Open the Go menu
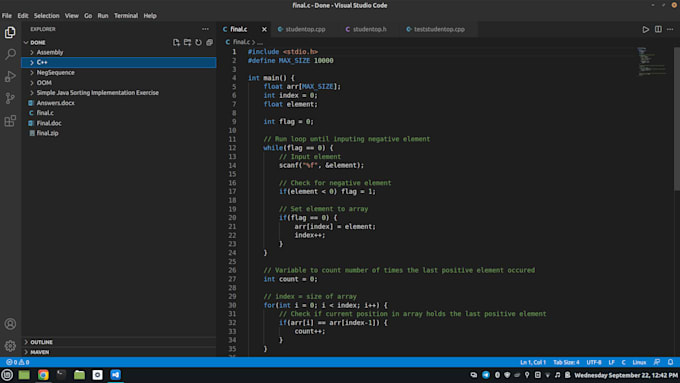 pos(88,16)
